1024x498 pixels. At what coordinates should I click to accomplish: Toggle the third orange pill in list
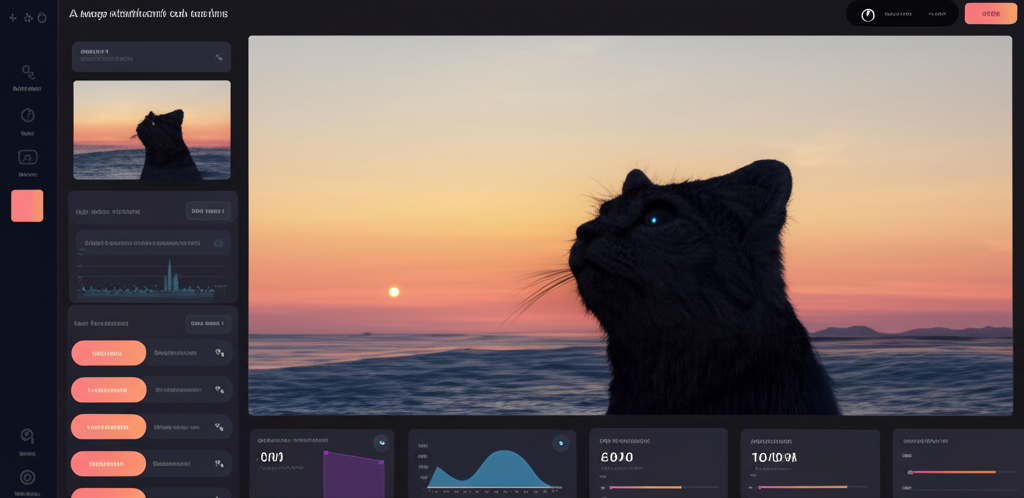click(x=108, y=427)
